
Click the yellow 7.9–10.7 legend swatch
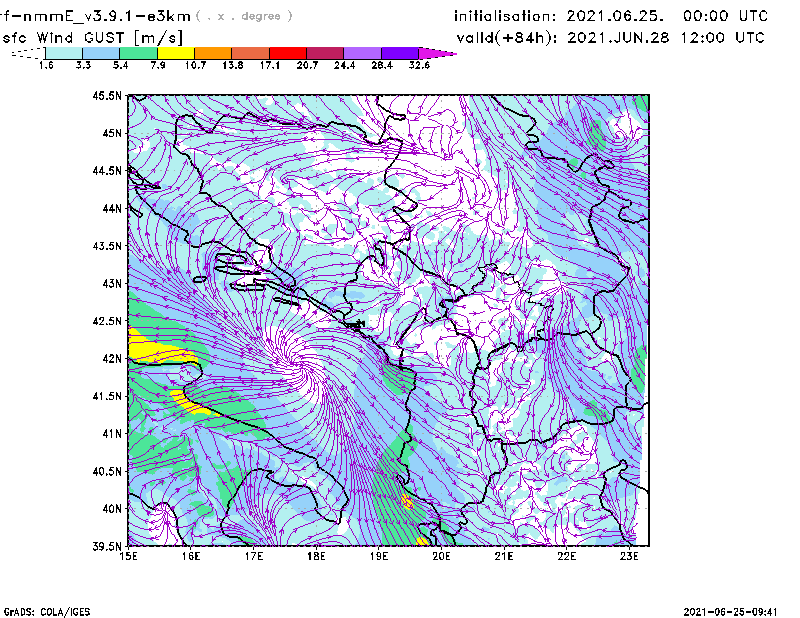tap(176, 53)
